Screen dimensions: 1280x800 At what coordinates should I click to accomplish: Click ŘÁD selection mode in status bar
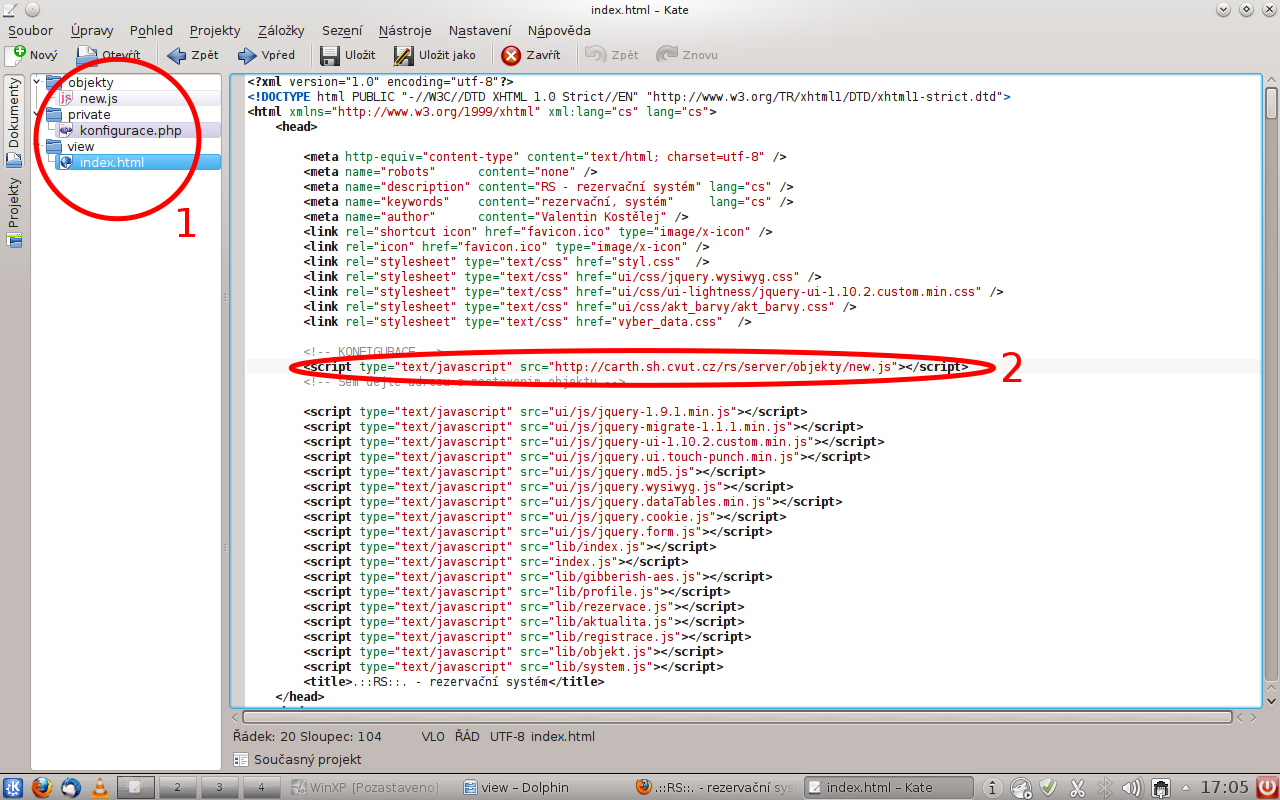click(x=467, y=736)
